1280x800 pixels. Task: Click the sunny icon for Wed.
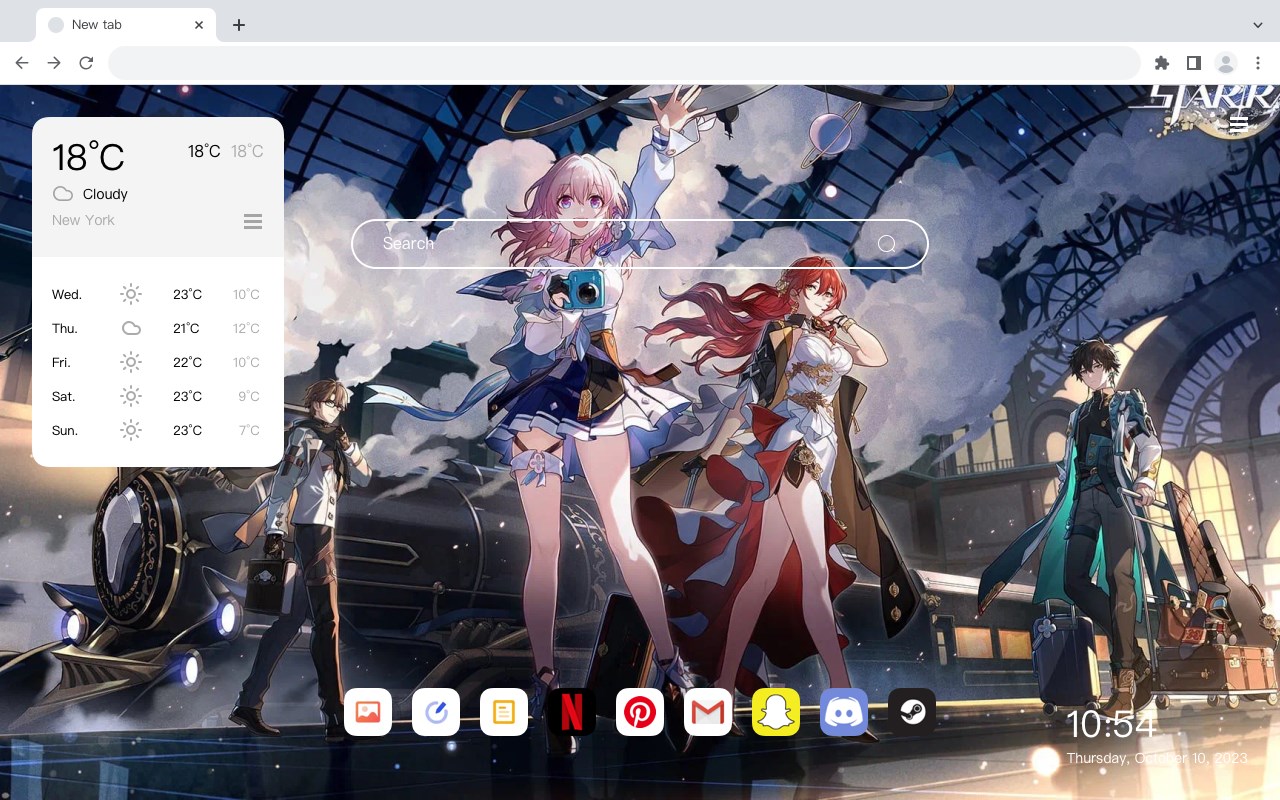pos(131,294)
